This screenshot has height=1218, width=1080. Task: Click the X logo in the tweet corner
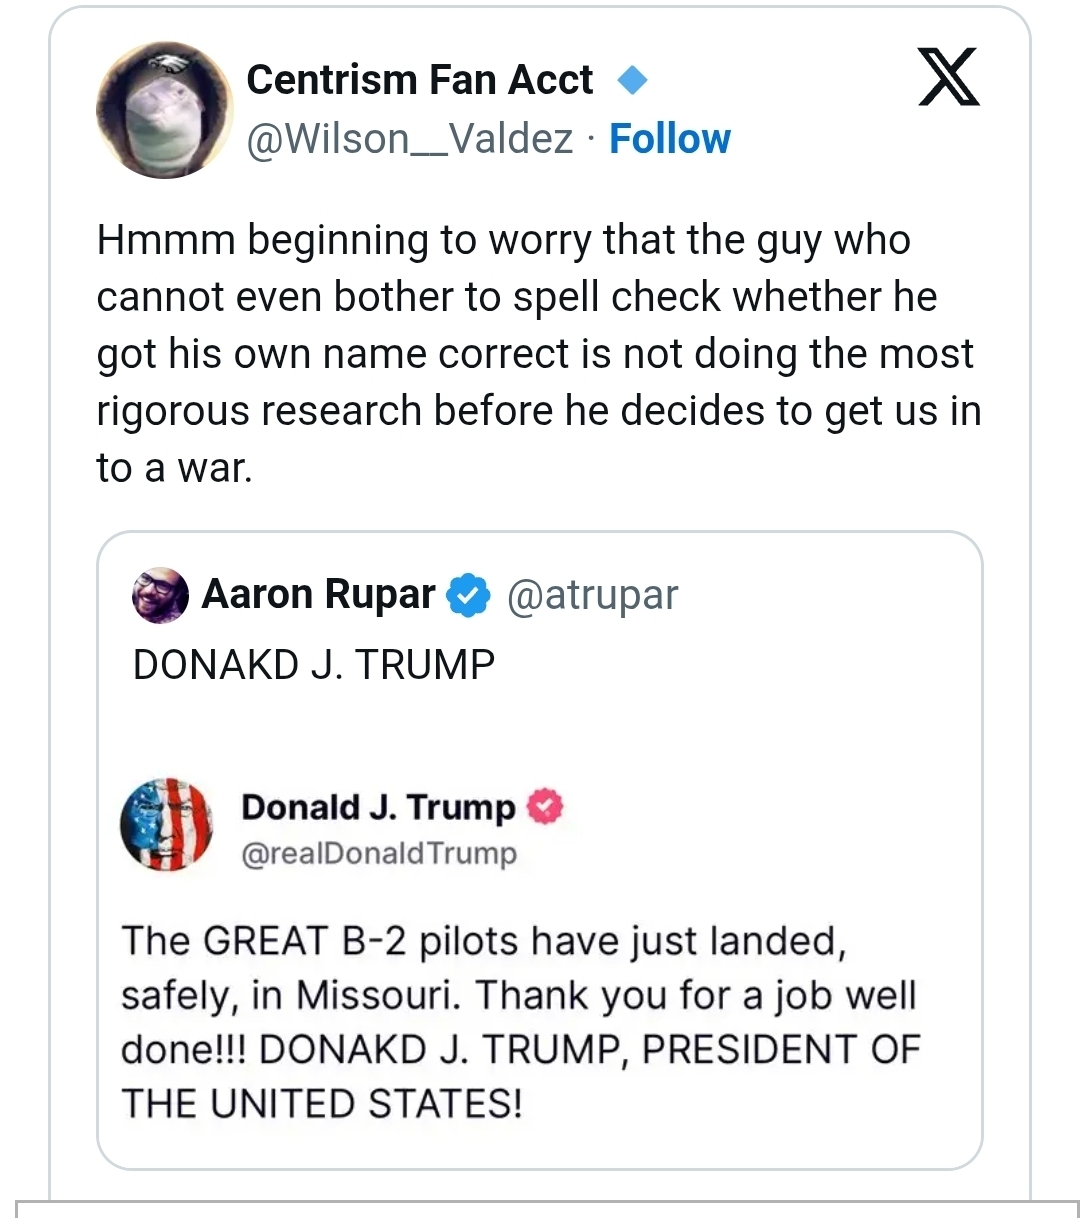(x=948, y=76)
